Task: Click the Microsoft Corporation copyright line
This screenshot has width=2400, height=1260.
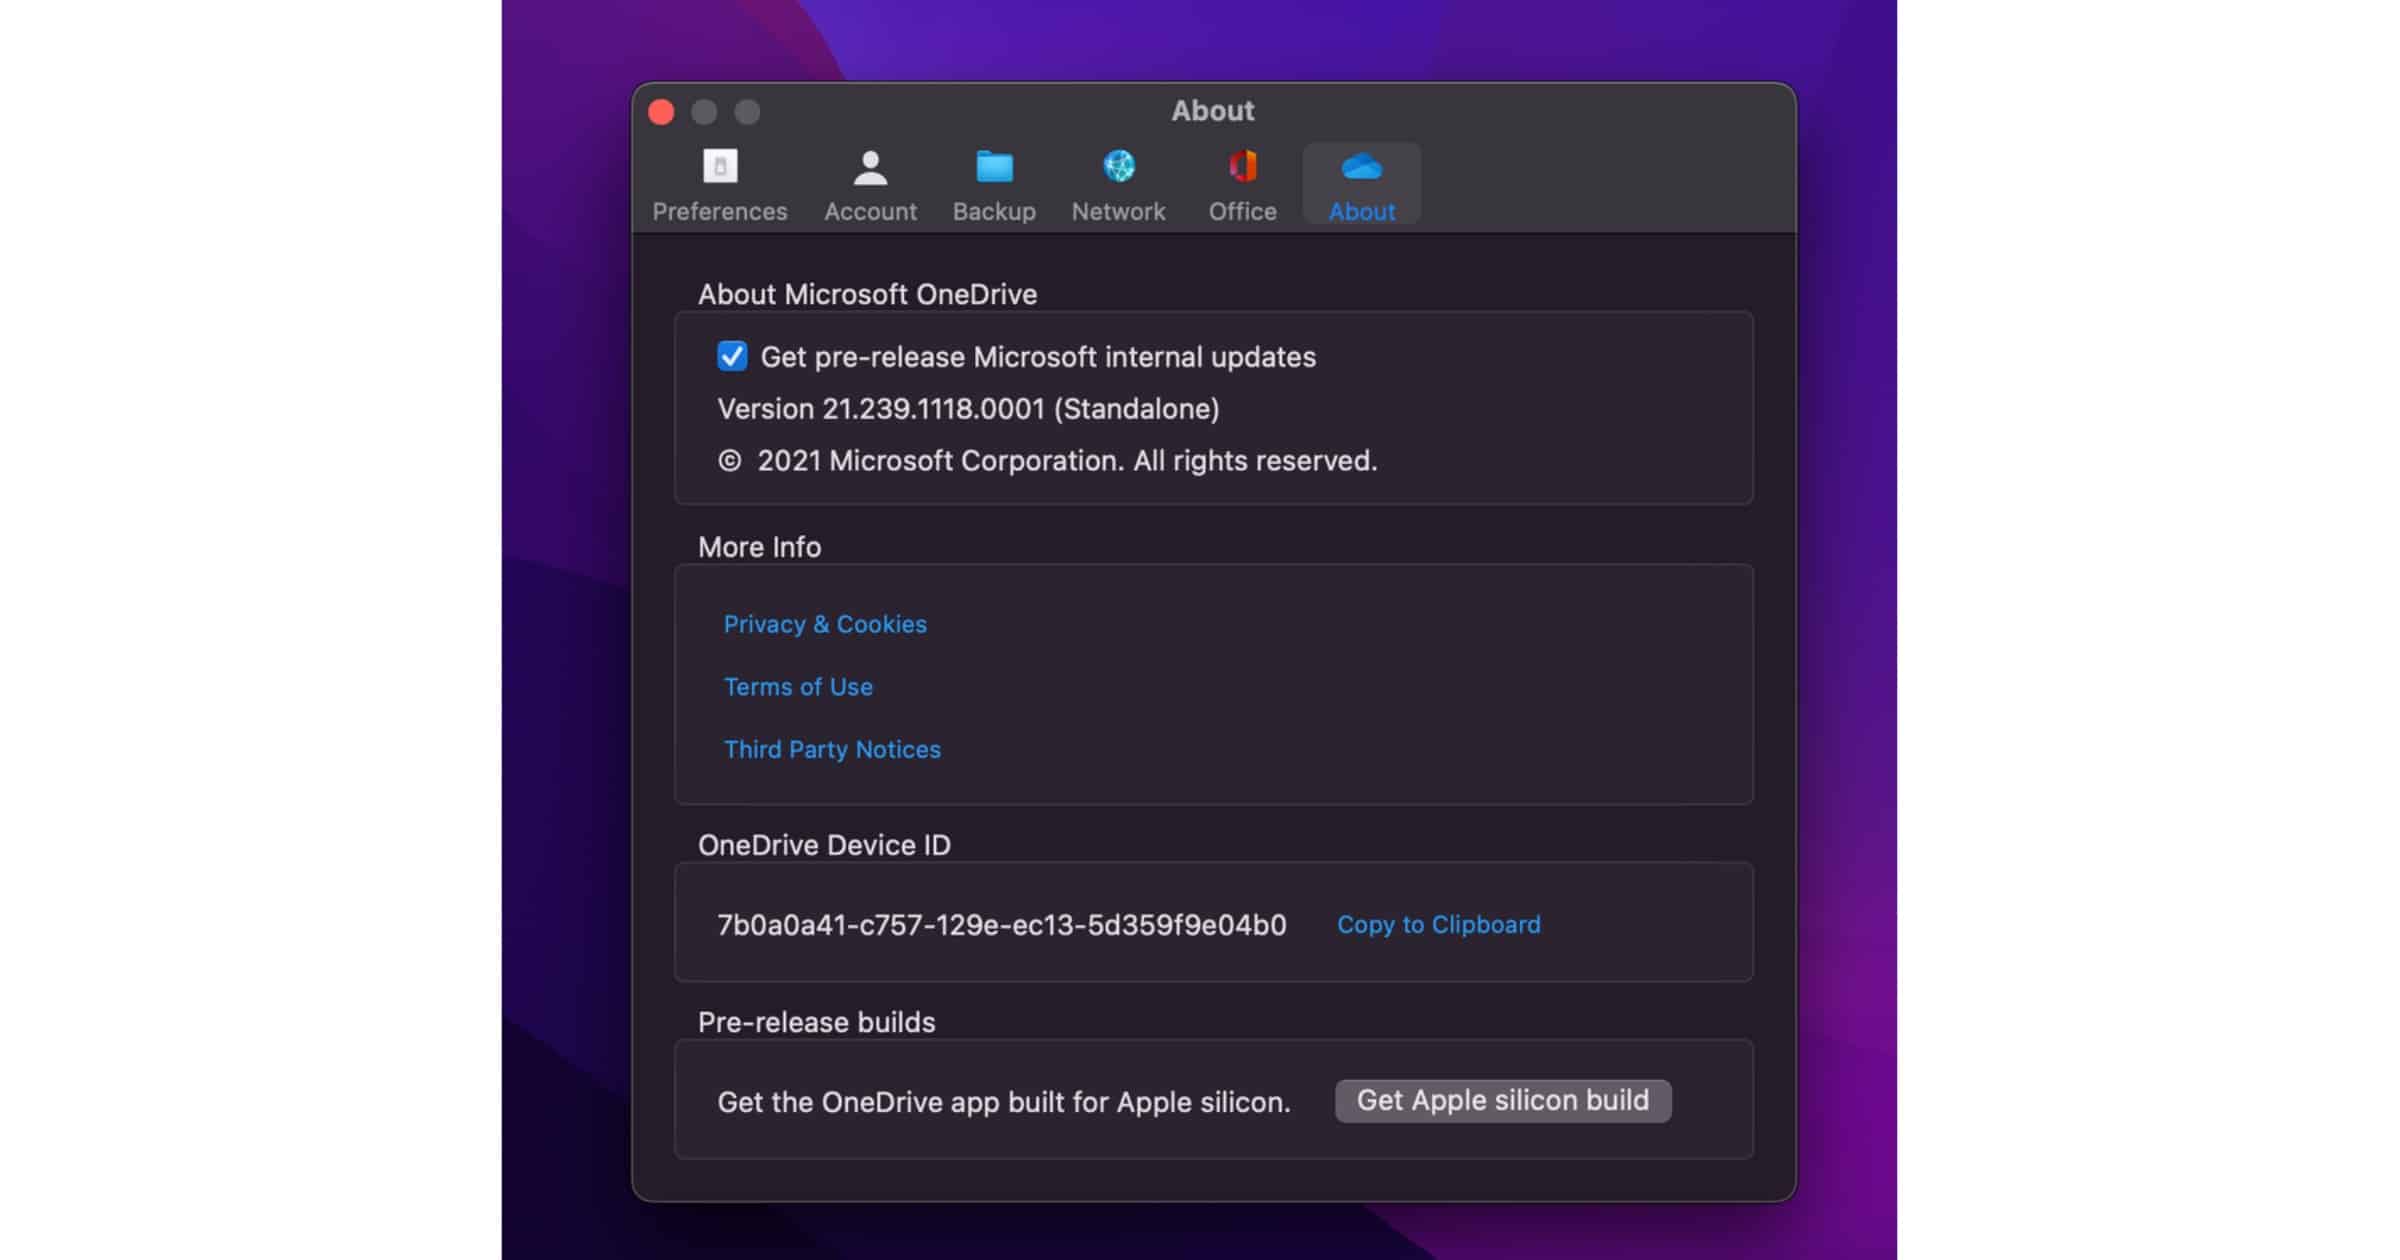Action: coord(1046,461)
